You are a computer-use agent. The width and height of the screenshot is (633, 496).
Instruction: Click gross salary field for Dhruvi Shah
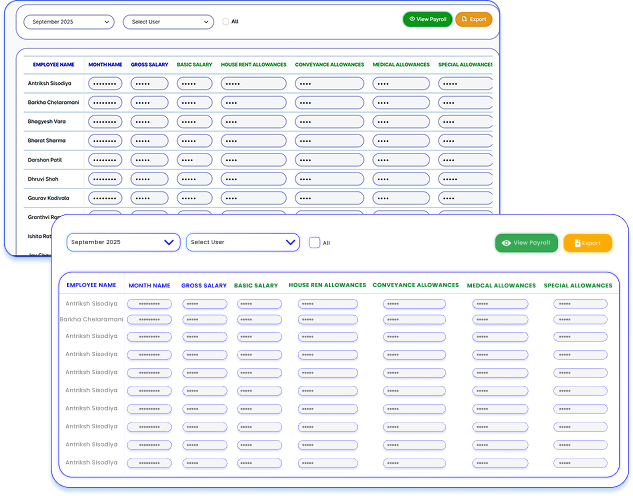(x=149, y=178)
